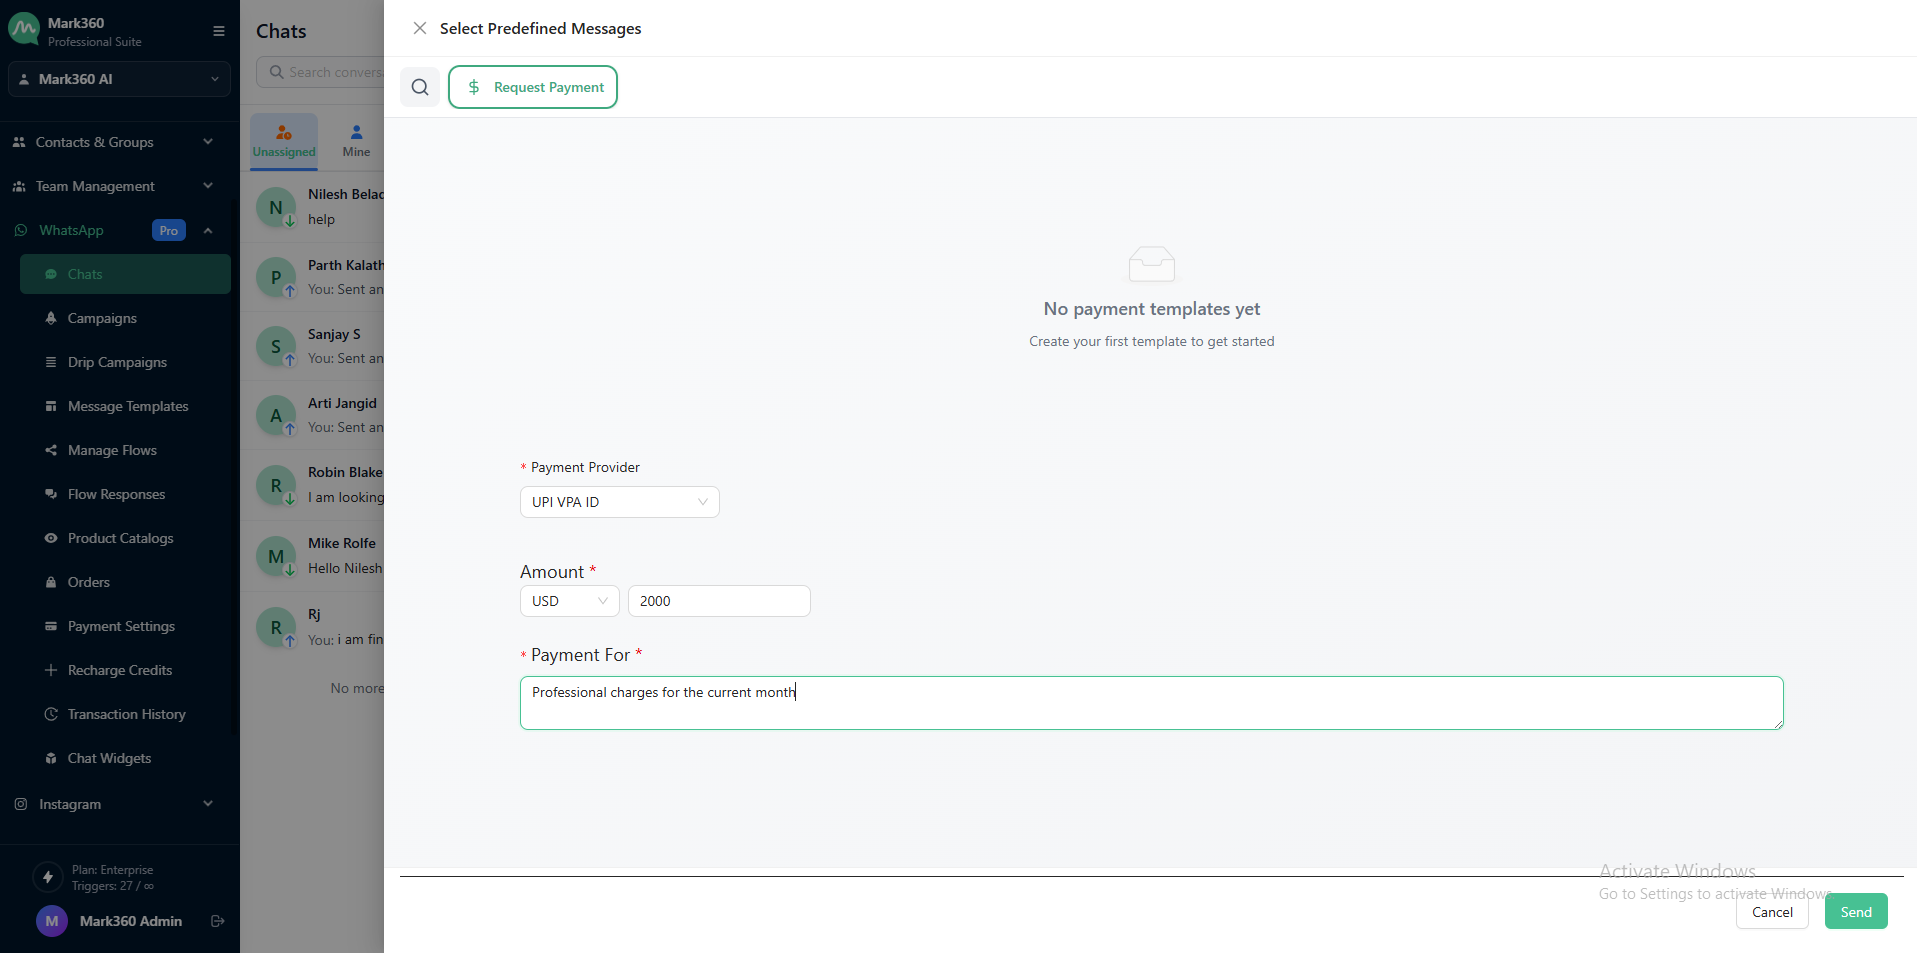Image resolution: width=1917 pixels, height=953 pixels.
Task: Switch to the Mine chats tab
Action: pyautogui.click(x=356, y=141)
